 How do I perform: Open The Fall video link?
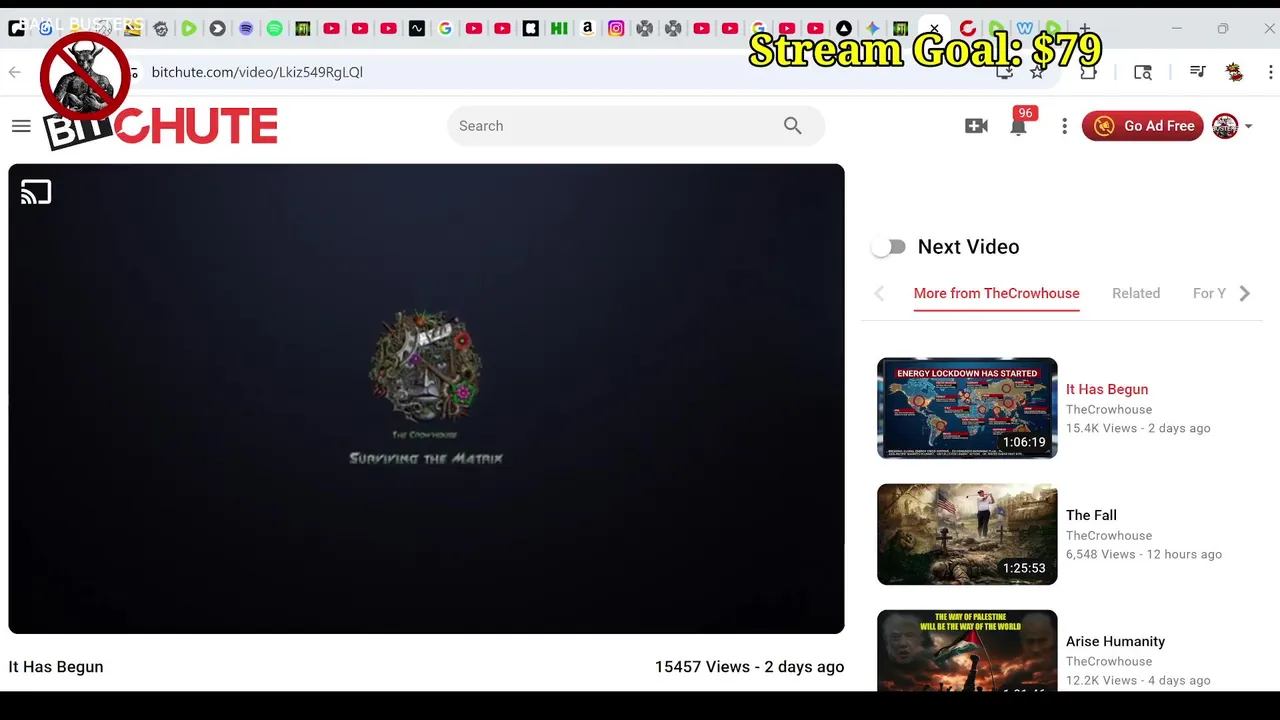click(1091, 515)
